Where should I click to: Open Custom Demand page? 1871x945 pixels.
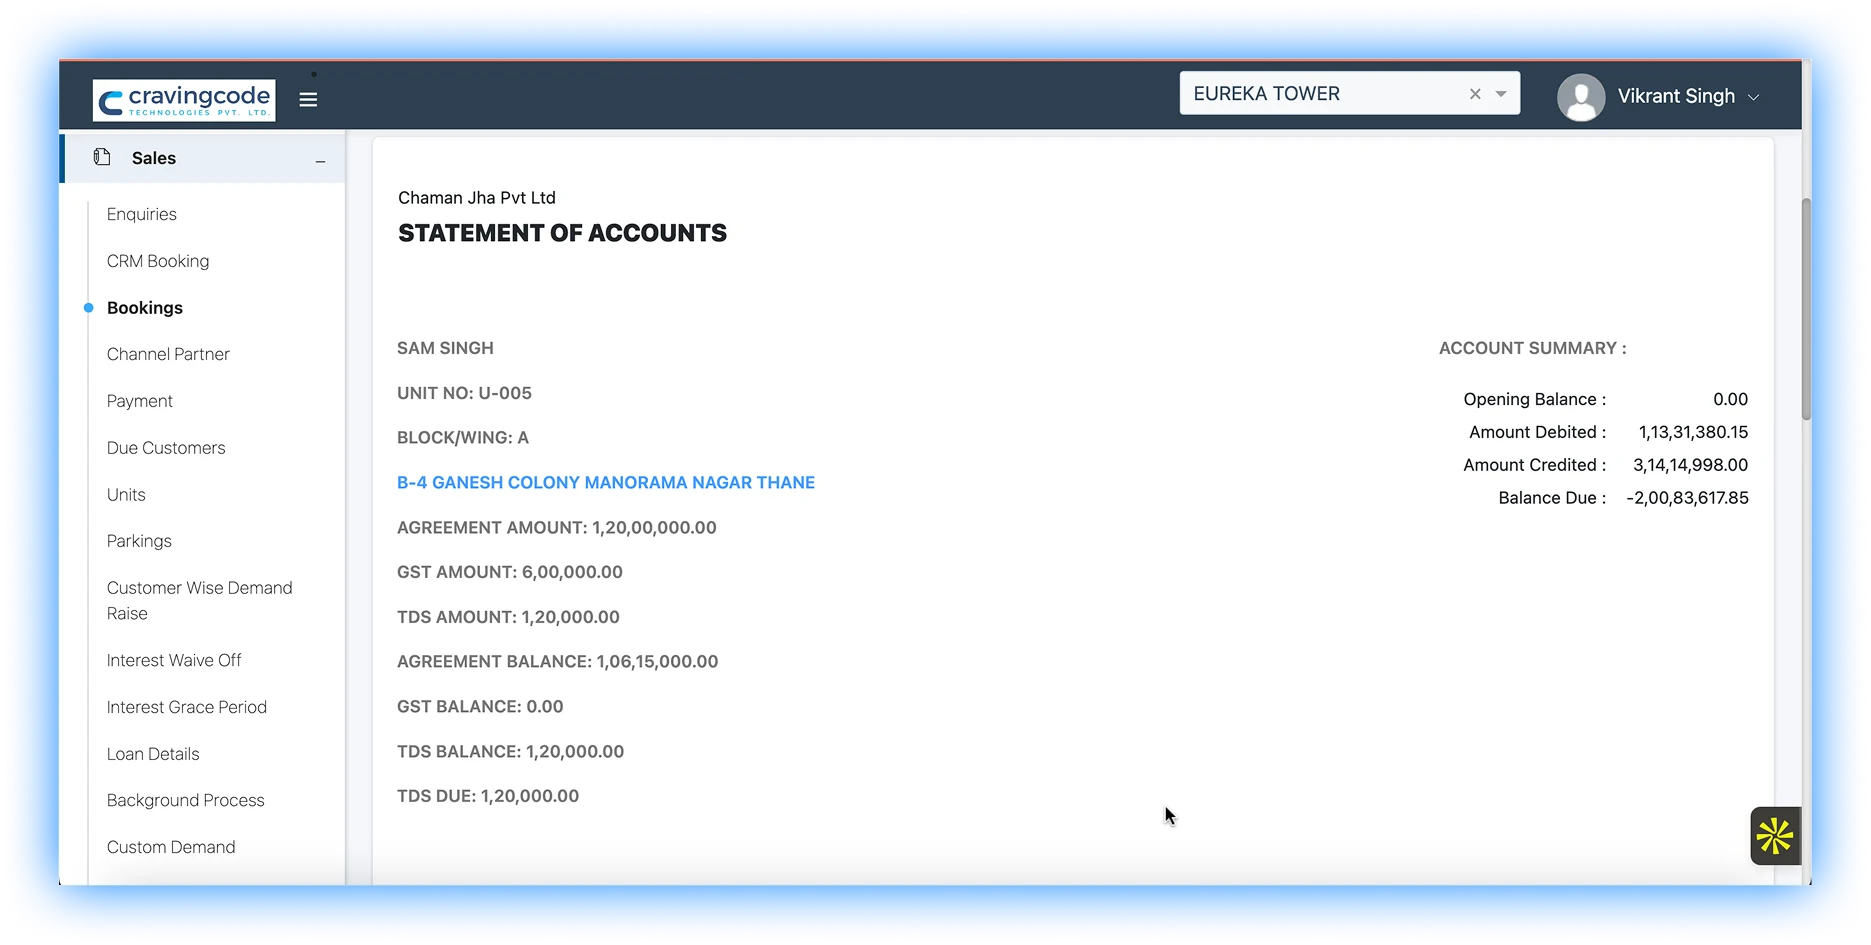point(171,847)
